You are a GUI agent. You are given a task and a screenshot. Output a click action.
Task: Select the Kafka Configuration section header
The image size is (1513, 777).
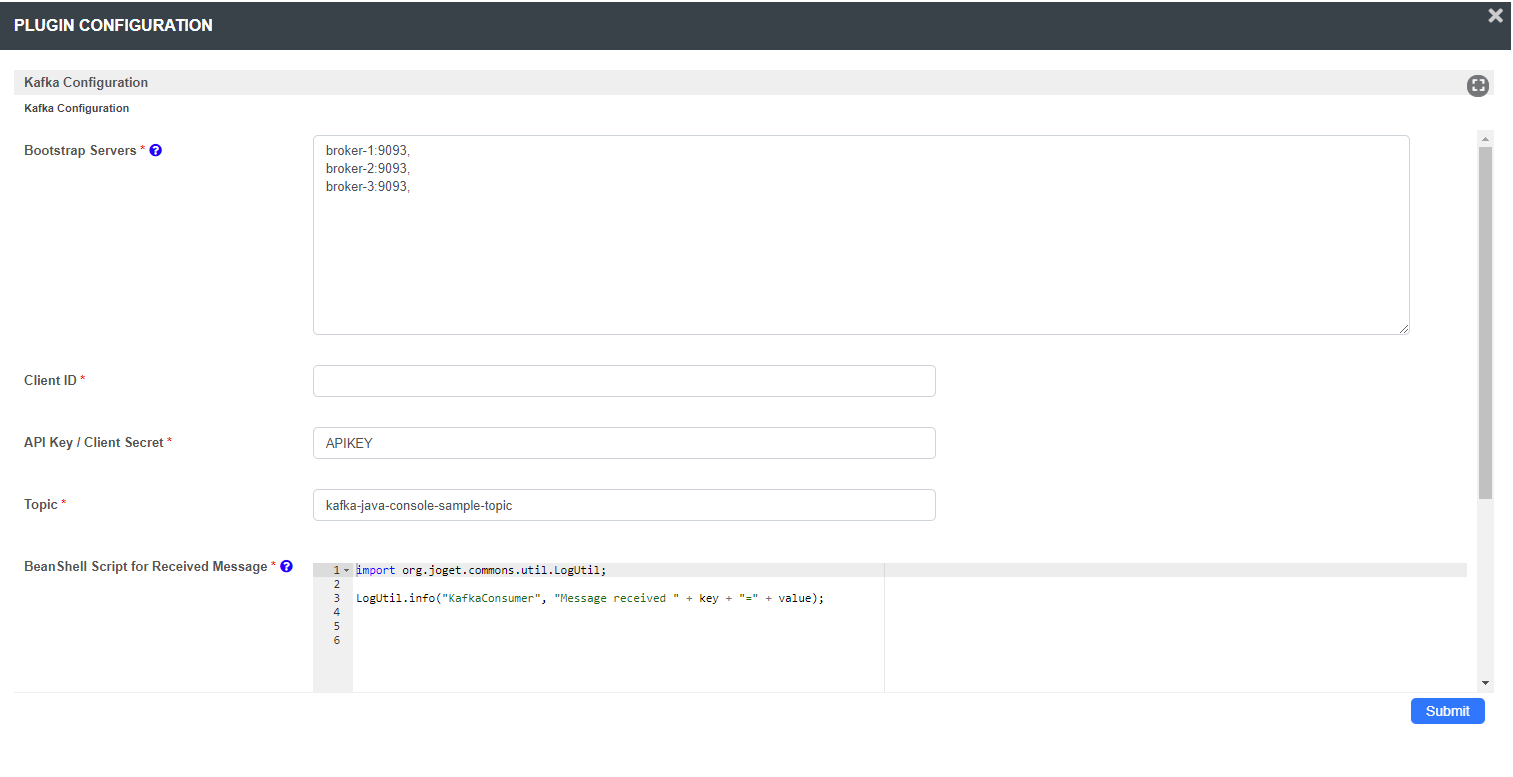[86, 83]
